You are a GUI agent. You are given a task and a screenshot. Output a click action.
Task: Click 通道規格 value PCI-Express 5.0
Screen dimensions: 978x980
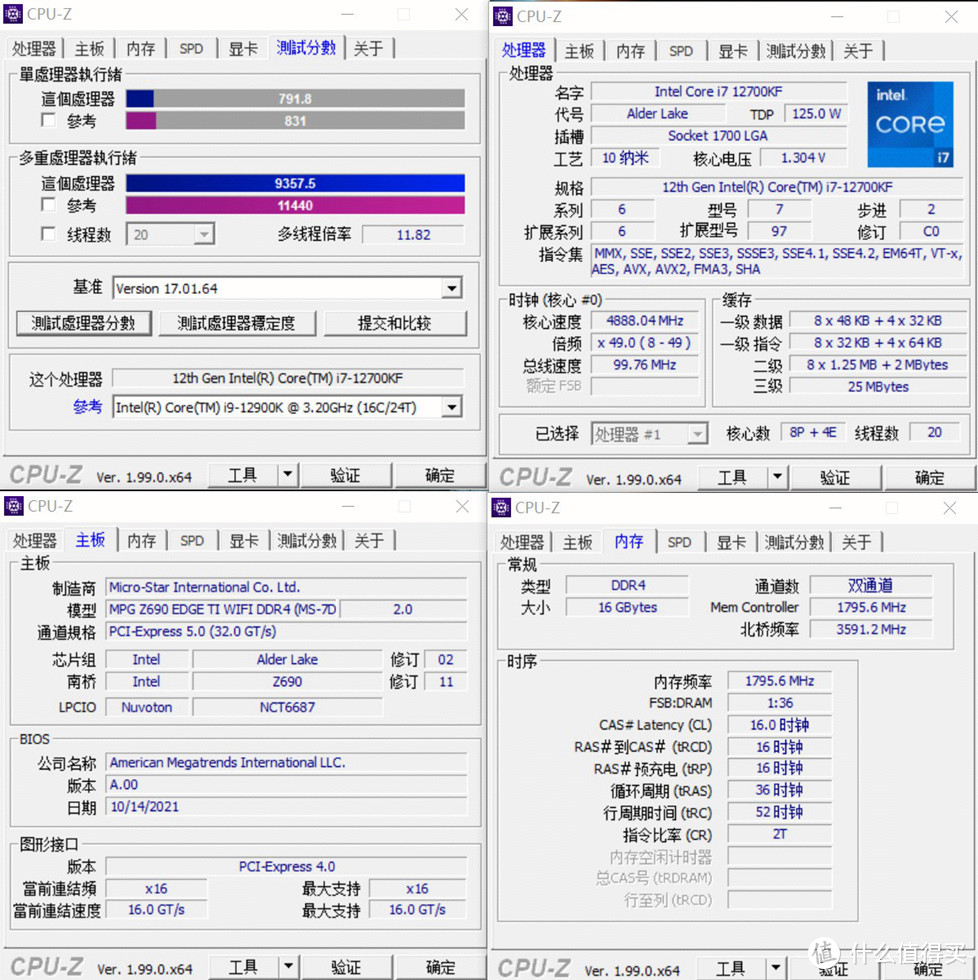tap(286, 631)
